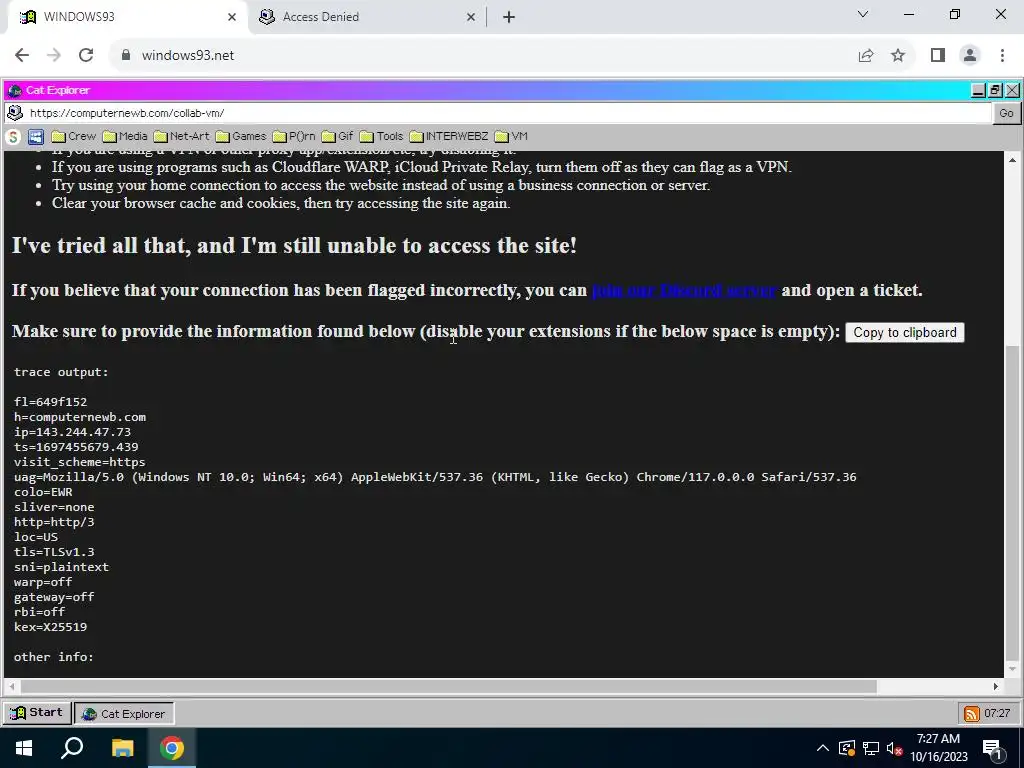The height and width of the screenshot is (768, 1024).
Task: Open the INTERWEBZ bookmark folder
Action: tap(449, 136)
